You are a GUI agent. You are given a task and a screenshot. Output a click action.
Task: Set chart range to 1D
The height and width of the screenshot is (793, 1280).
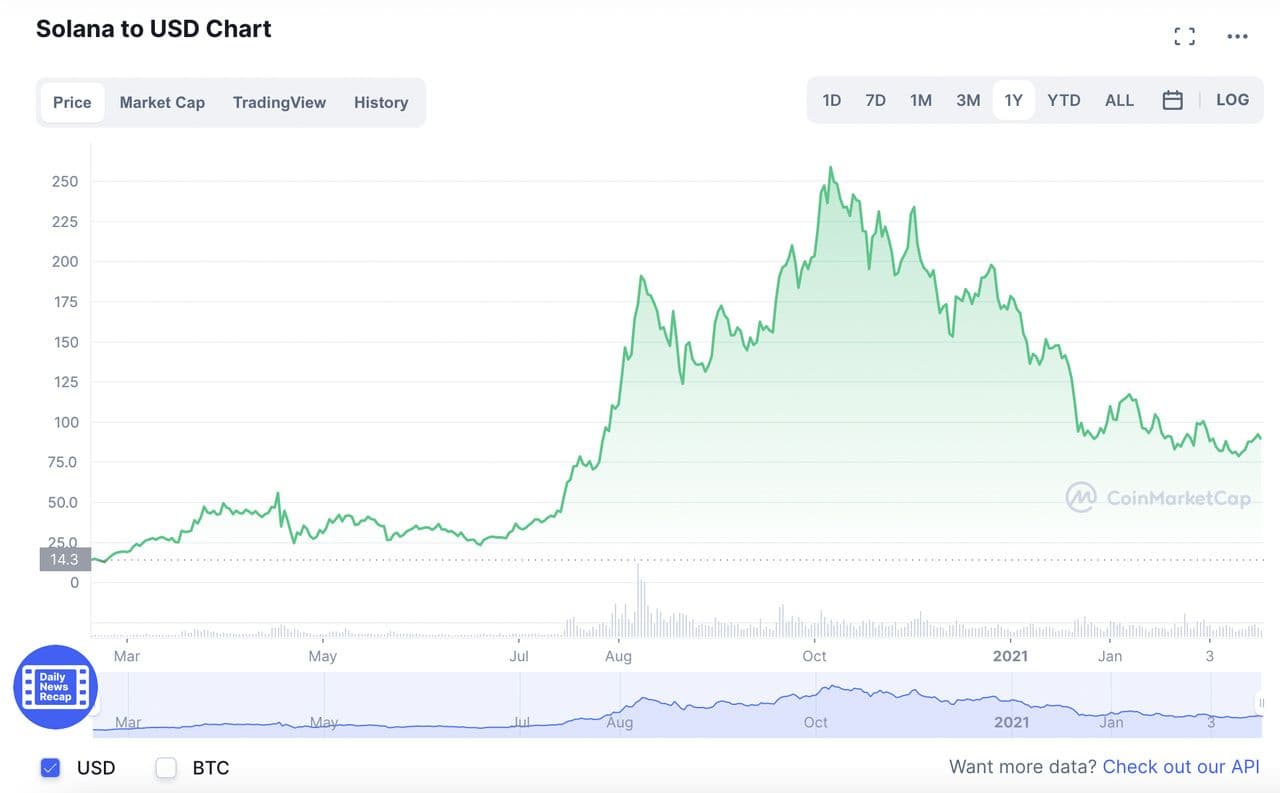(x=831, y=100)
